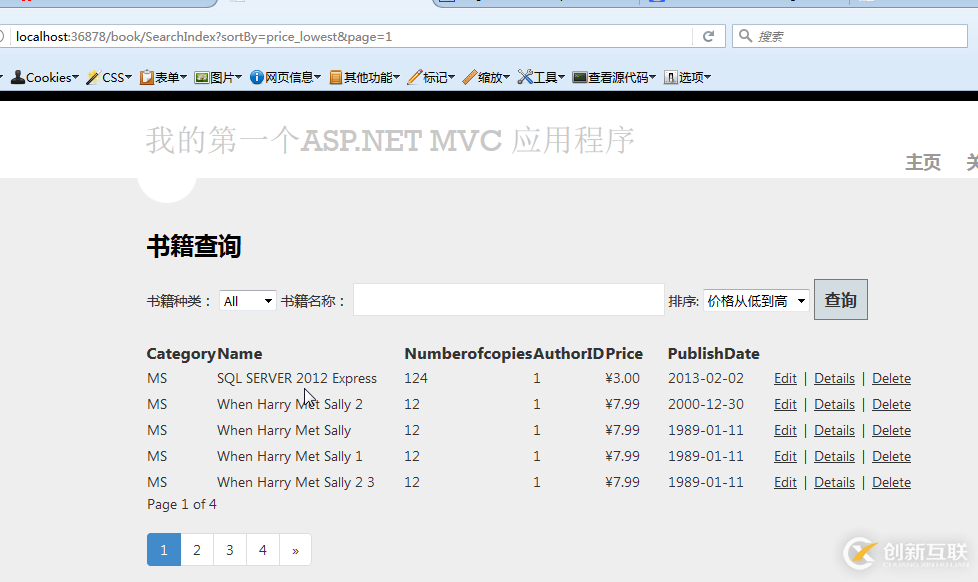The image size is (978, 582).
Task: Click inside the 书籍名称 text field
Action: point(508,299)
